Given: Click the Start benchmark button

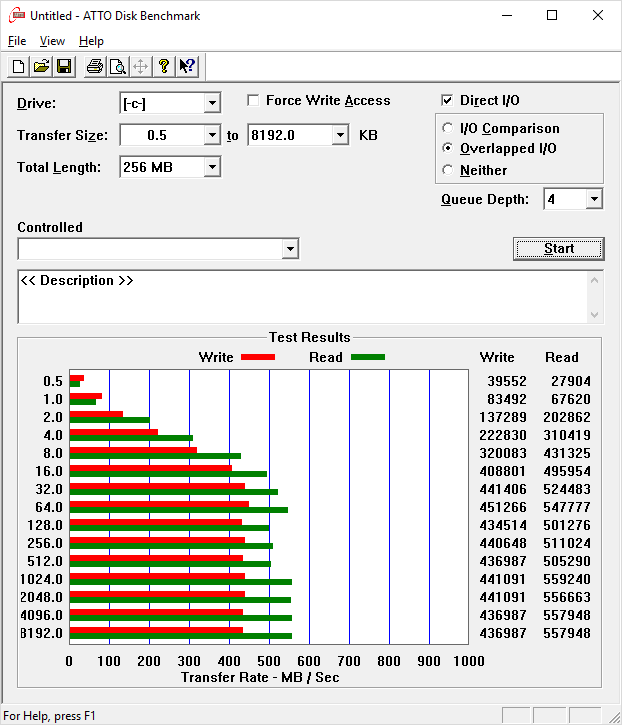Looking at the screenshot, I should 559,249.
